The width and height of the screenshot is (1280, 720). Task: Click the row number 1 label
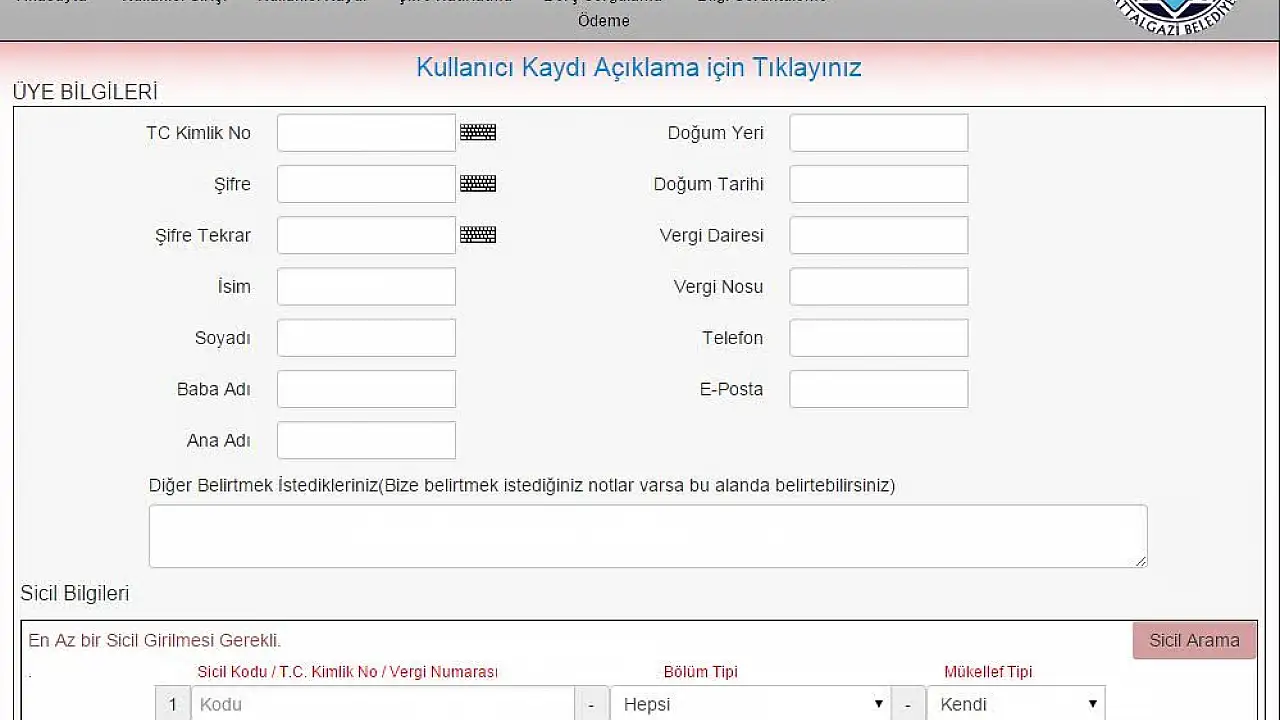click(172, 704)
